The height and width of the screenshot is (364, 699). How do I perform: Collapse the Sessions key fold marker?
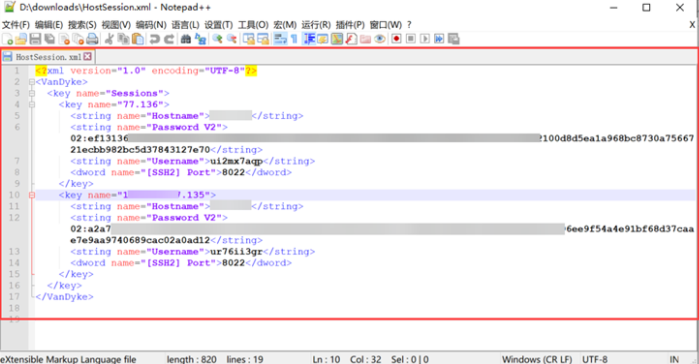pos(32,94)
